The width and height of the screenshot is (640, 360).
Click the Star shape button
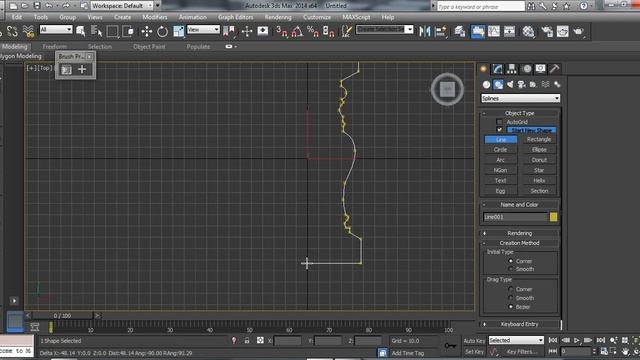(x=539, y=170)
